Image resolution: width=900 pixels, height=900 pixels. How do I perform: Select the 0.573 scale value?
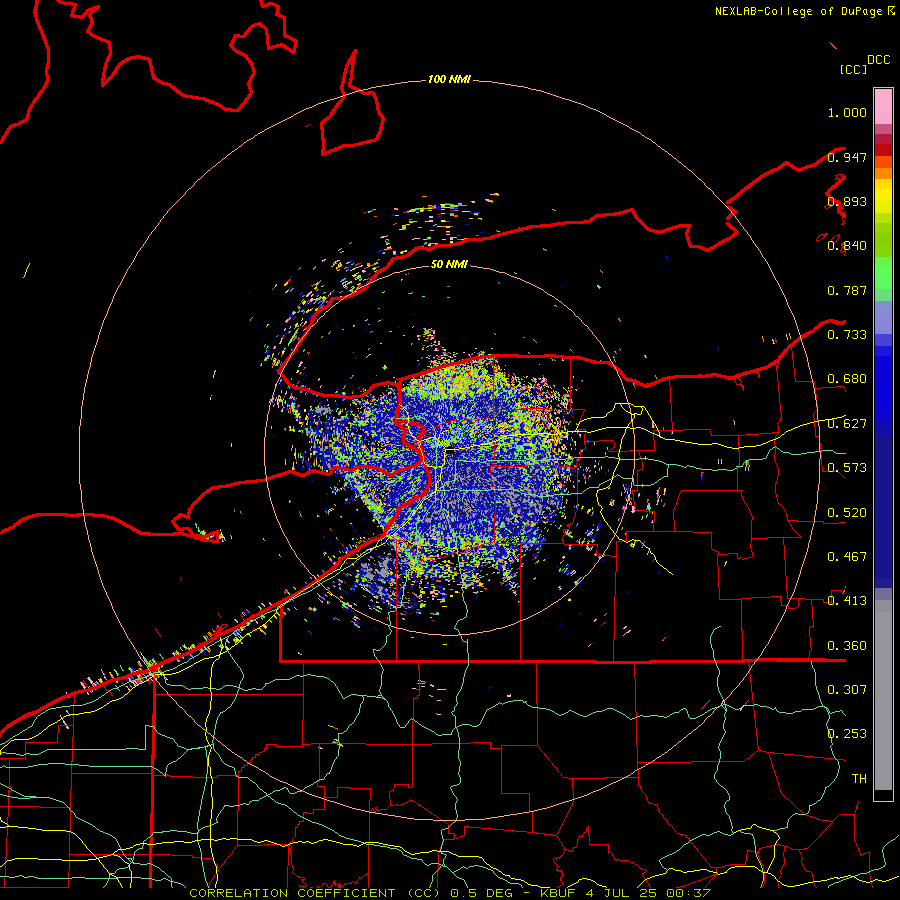(x=847, y=468)
